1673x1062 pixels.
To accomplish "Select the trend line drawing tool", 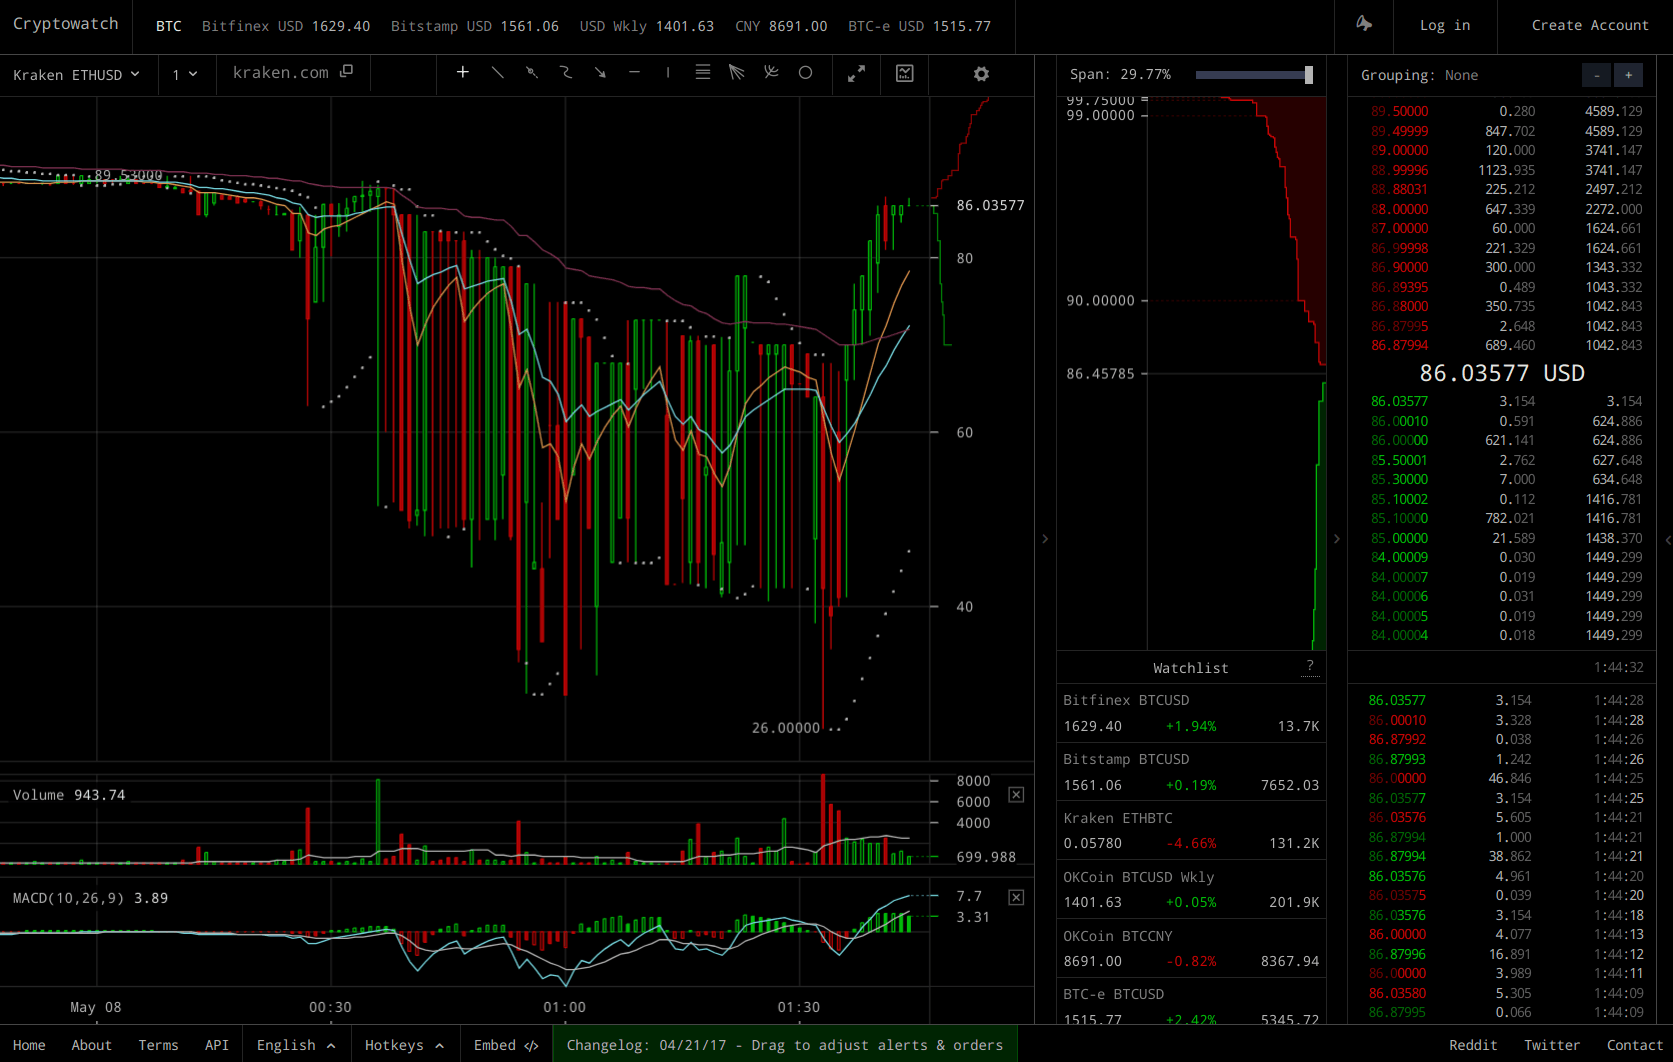I will [x=497, y=73].
